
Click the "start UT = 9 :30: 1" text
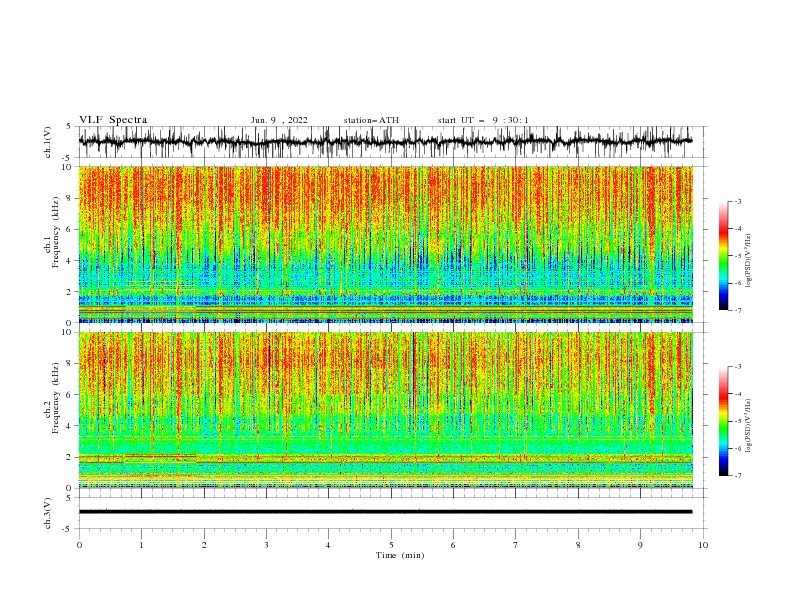pyautogui.click(x=483, y=120)
